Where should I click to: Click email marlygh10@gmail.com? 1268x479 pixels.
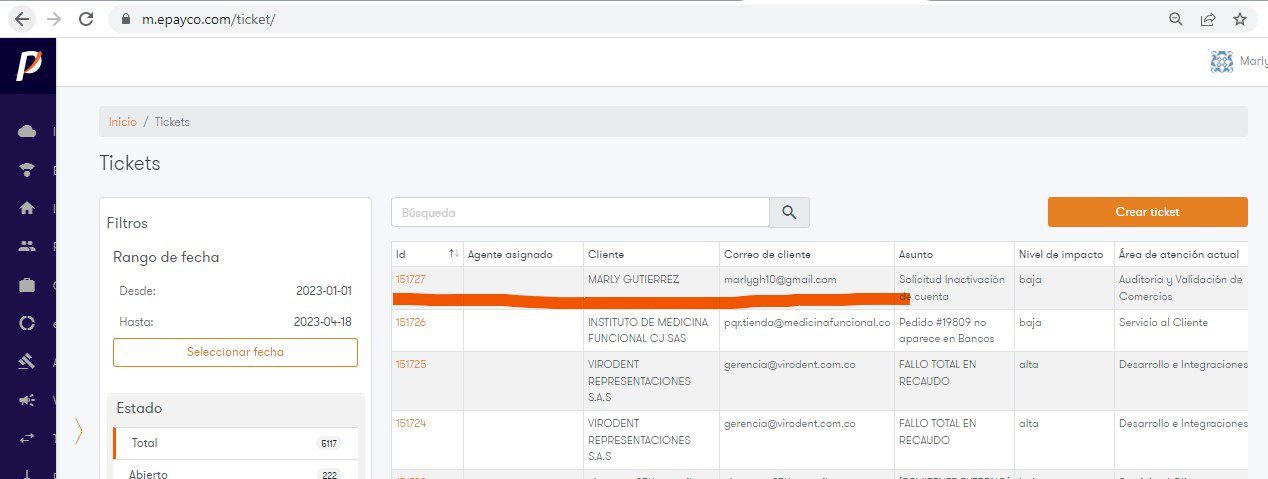point(780,279)
